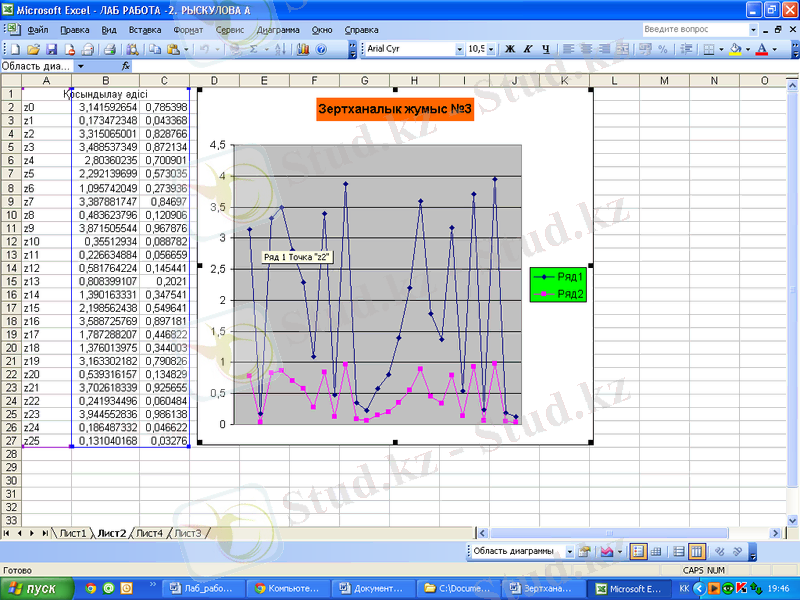This screenshot has height=600, width=800.
Task: Click the пуск Start button
Action: click(x=34, y=589)
